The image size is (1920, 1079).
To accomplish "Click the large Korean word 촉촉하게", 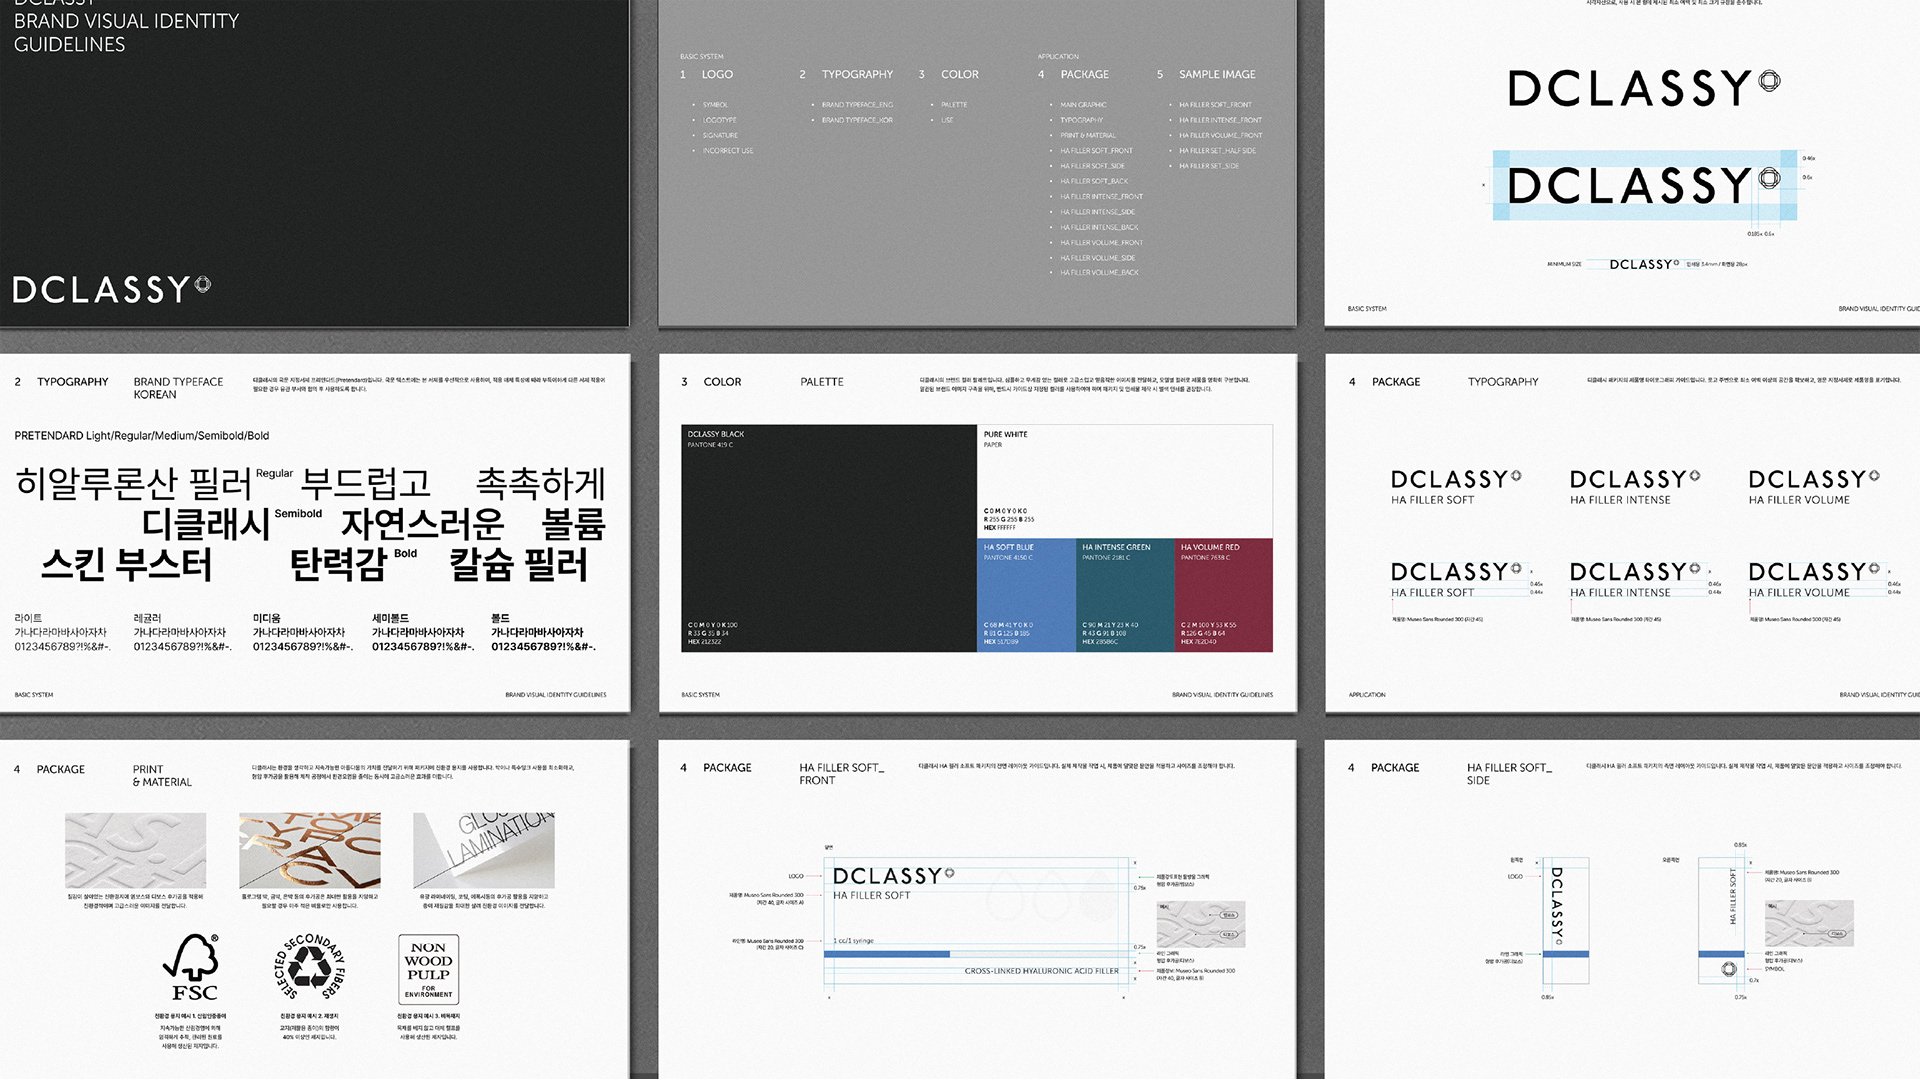I will coord(541,484).
